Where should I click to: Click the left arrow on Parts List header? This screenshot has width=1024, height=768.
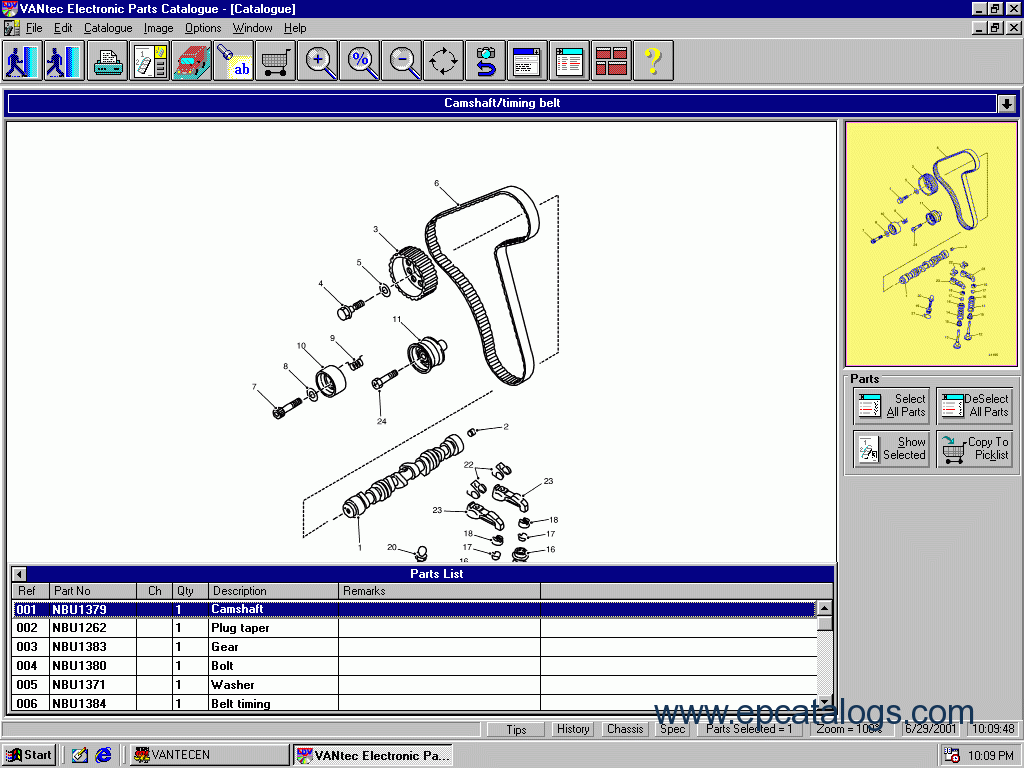coord(19,574)
